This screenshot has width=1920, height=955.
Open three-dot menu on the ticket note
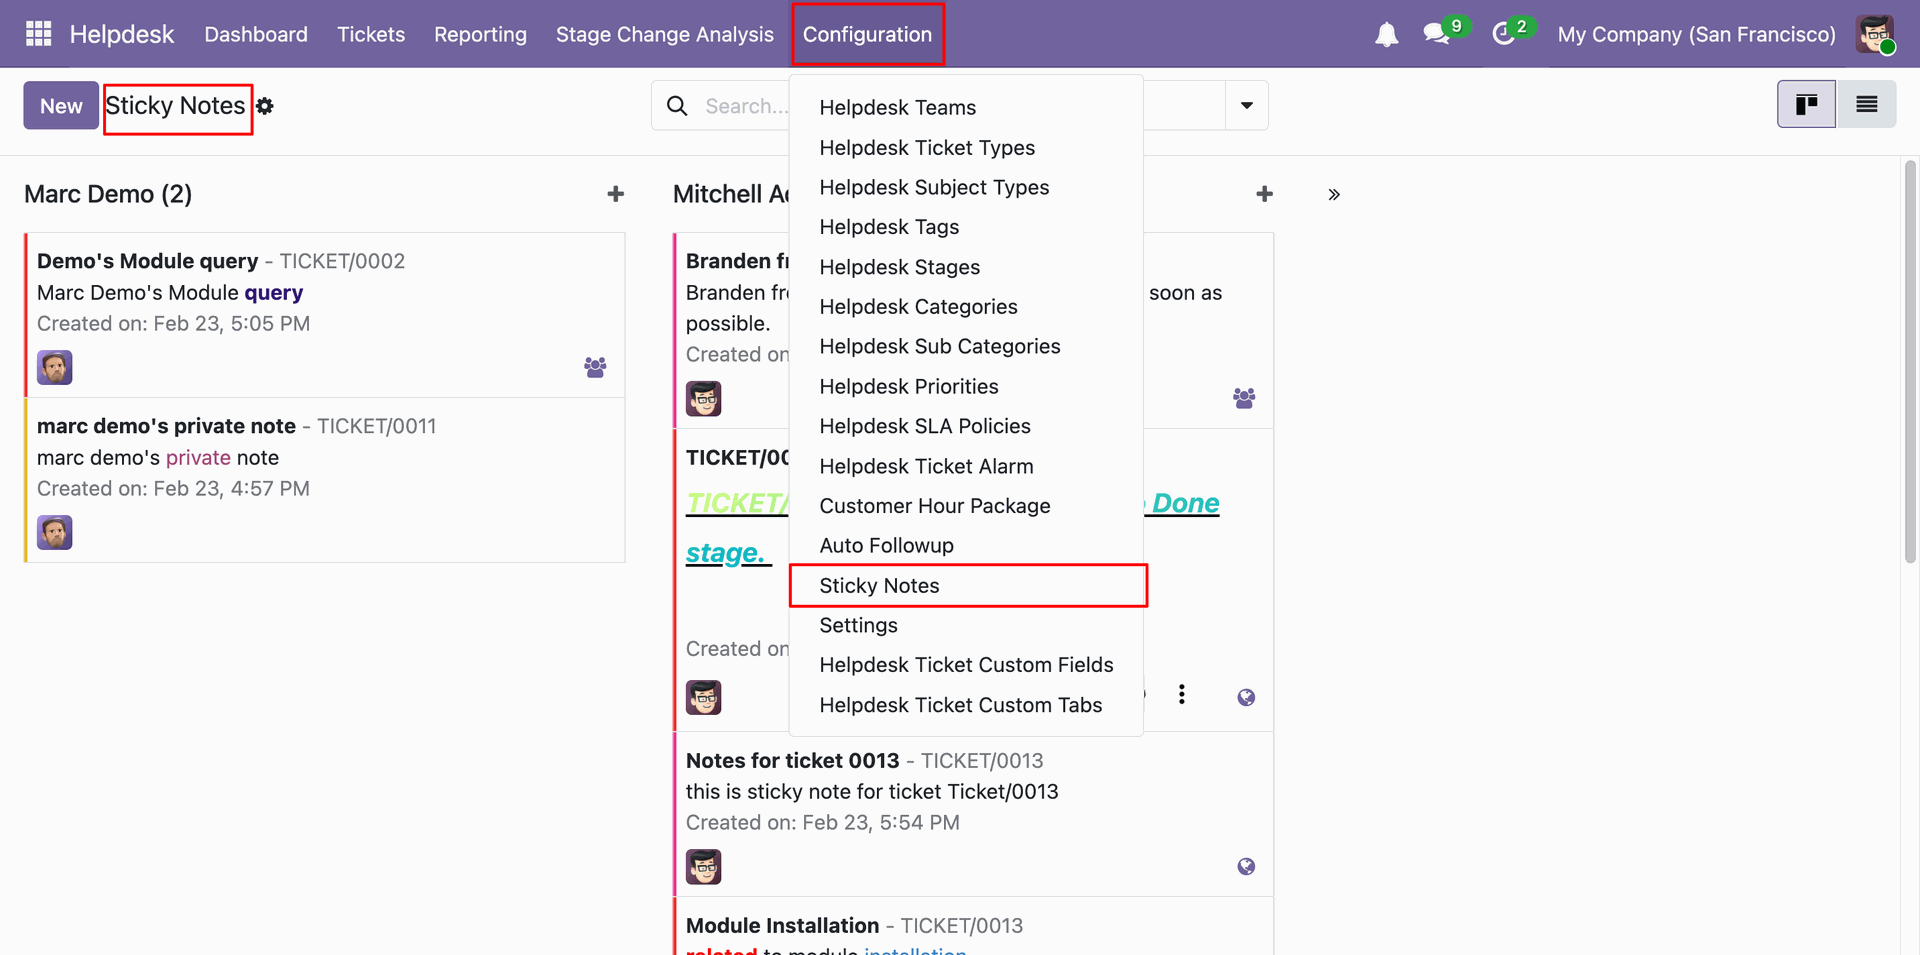(x=1182, y=695)
